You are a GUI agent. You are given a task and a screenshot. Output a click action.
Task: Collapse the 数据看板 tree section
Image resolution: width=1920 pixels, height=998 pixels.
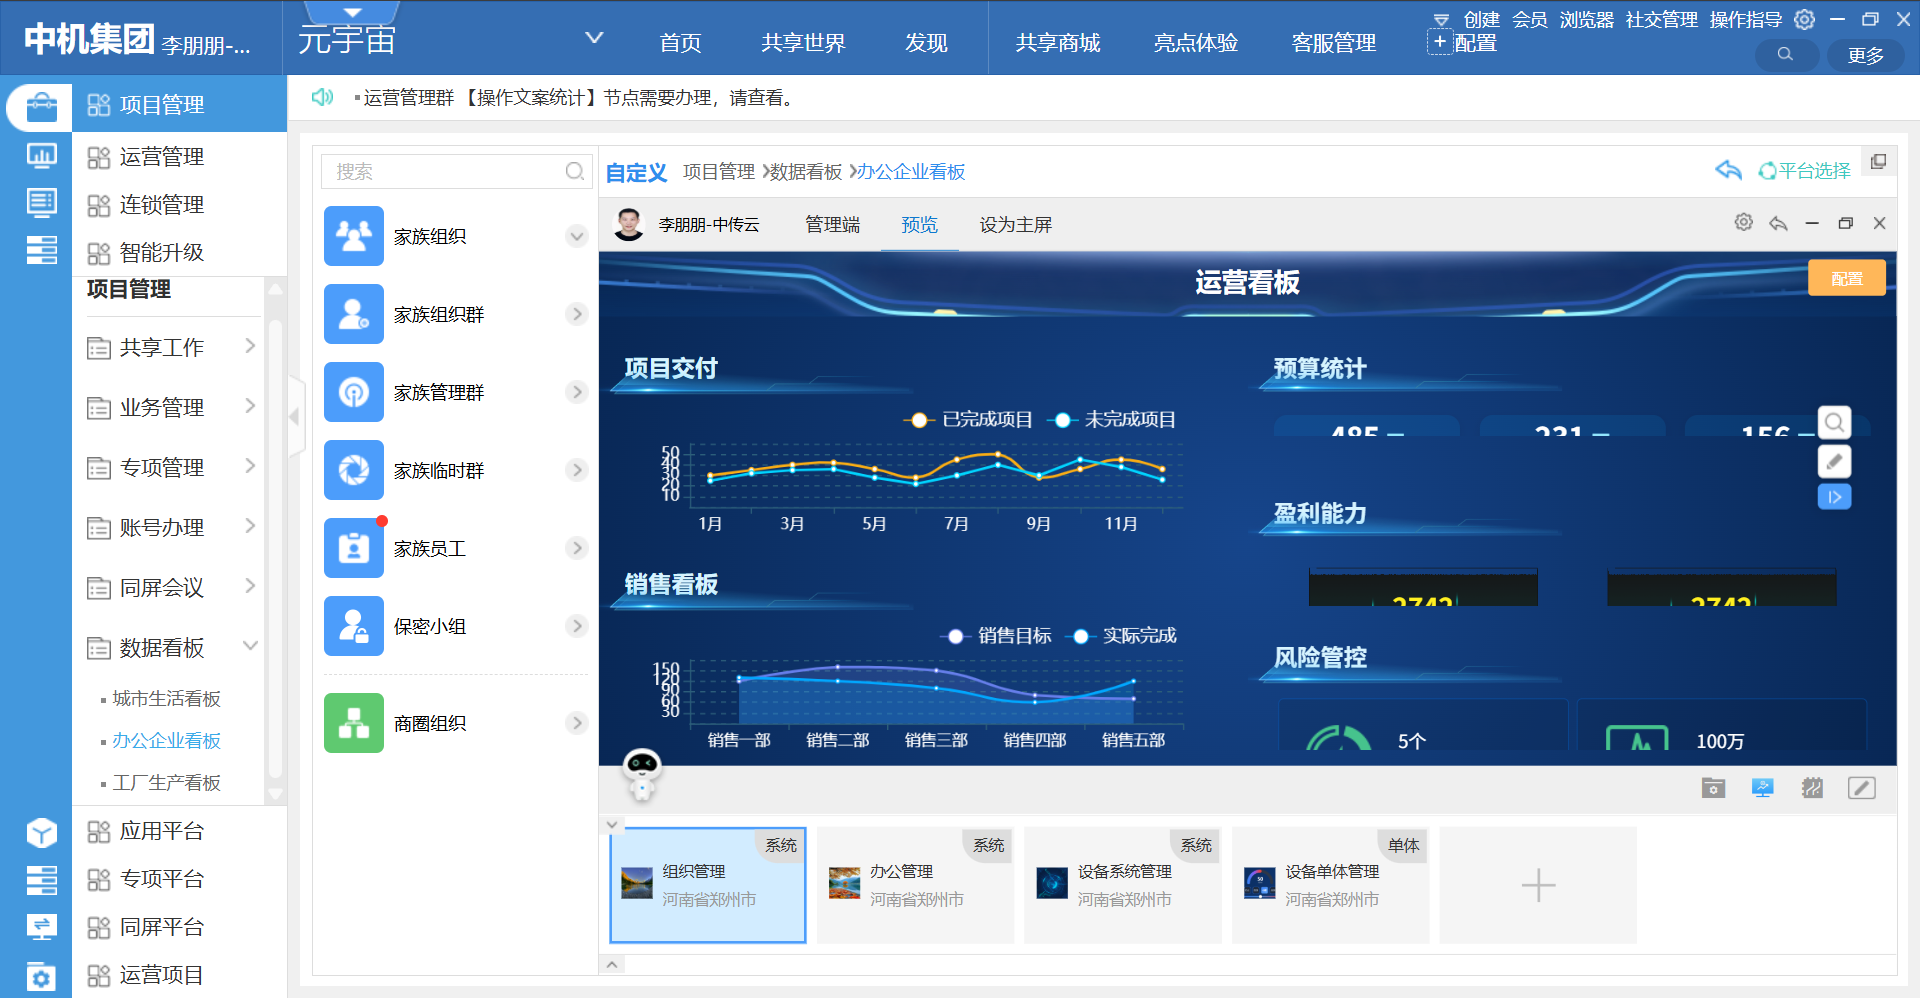click(x=250, y=647)
